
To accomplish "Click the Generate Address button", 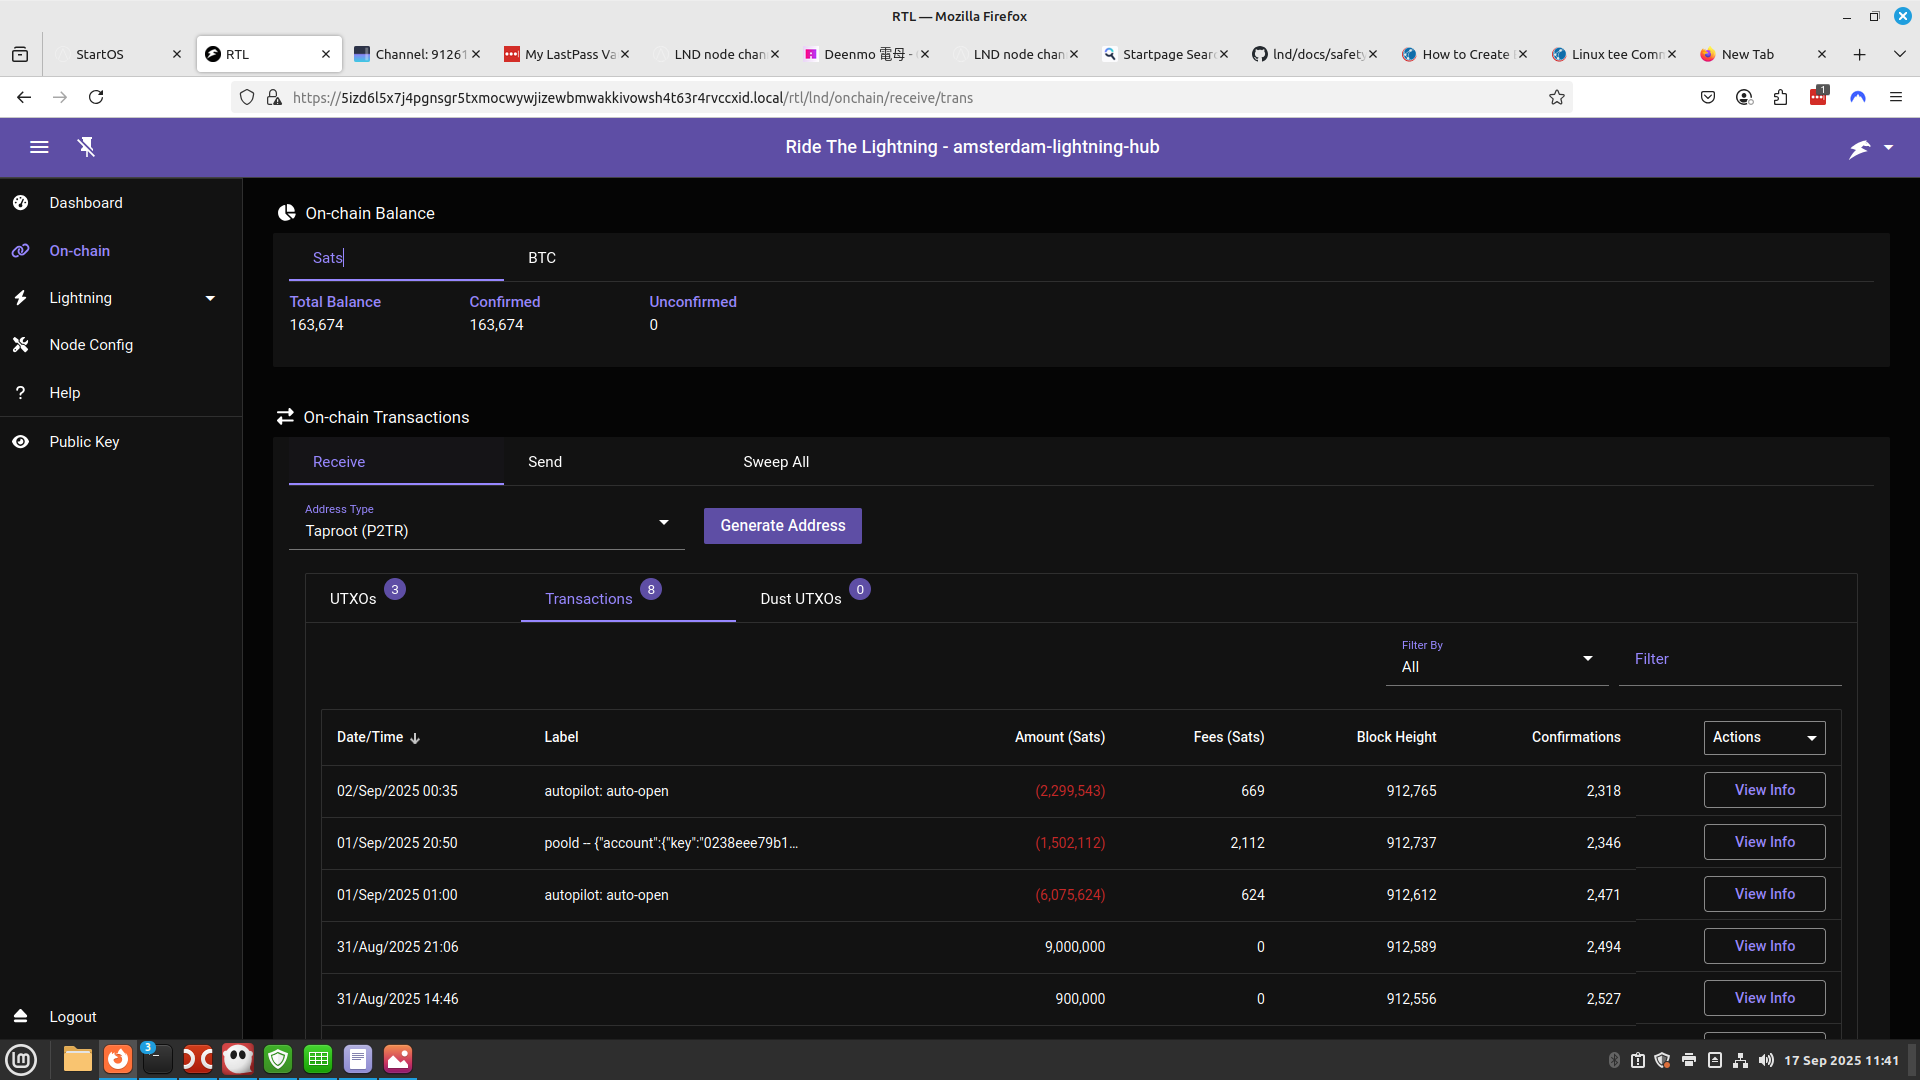I will click(782, 526).
